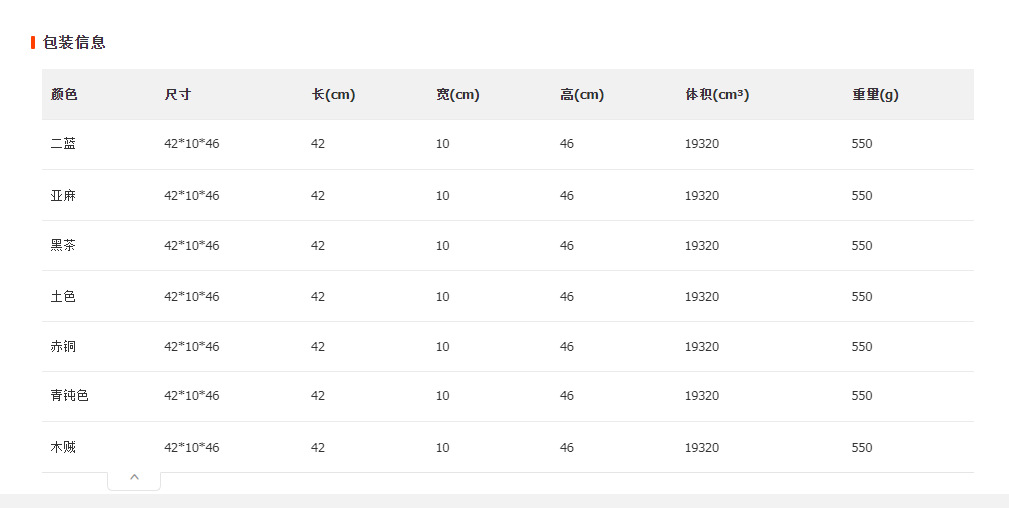Click the 颜色 column header
The image size is (1009, 508).
coord(64,95)
